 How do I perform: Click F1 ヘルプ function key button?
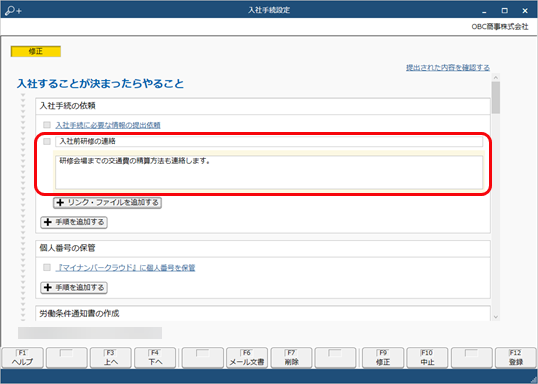click(23, 358)
